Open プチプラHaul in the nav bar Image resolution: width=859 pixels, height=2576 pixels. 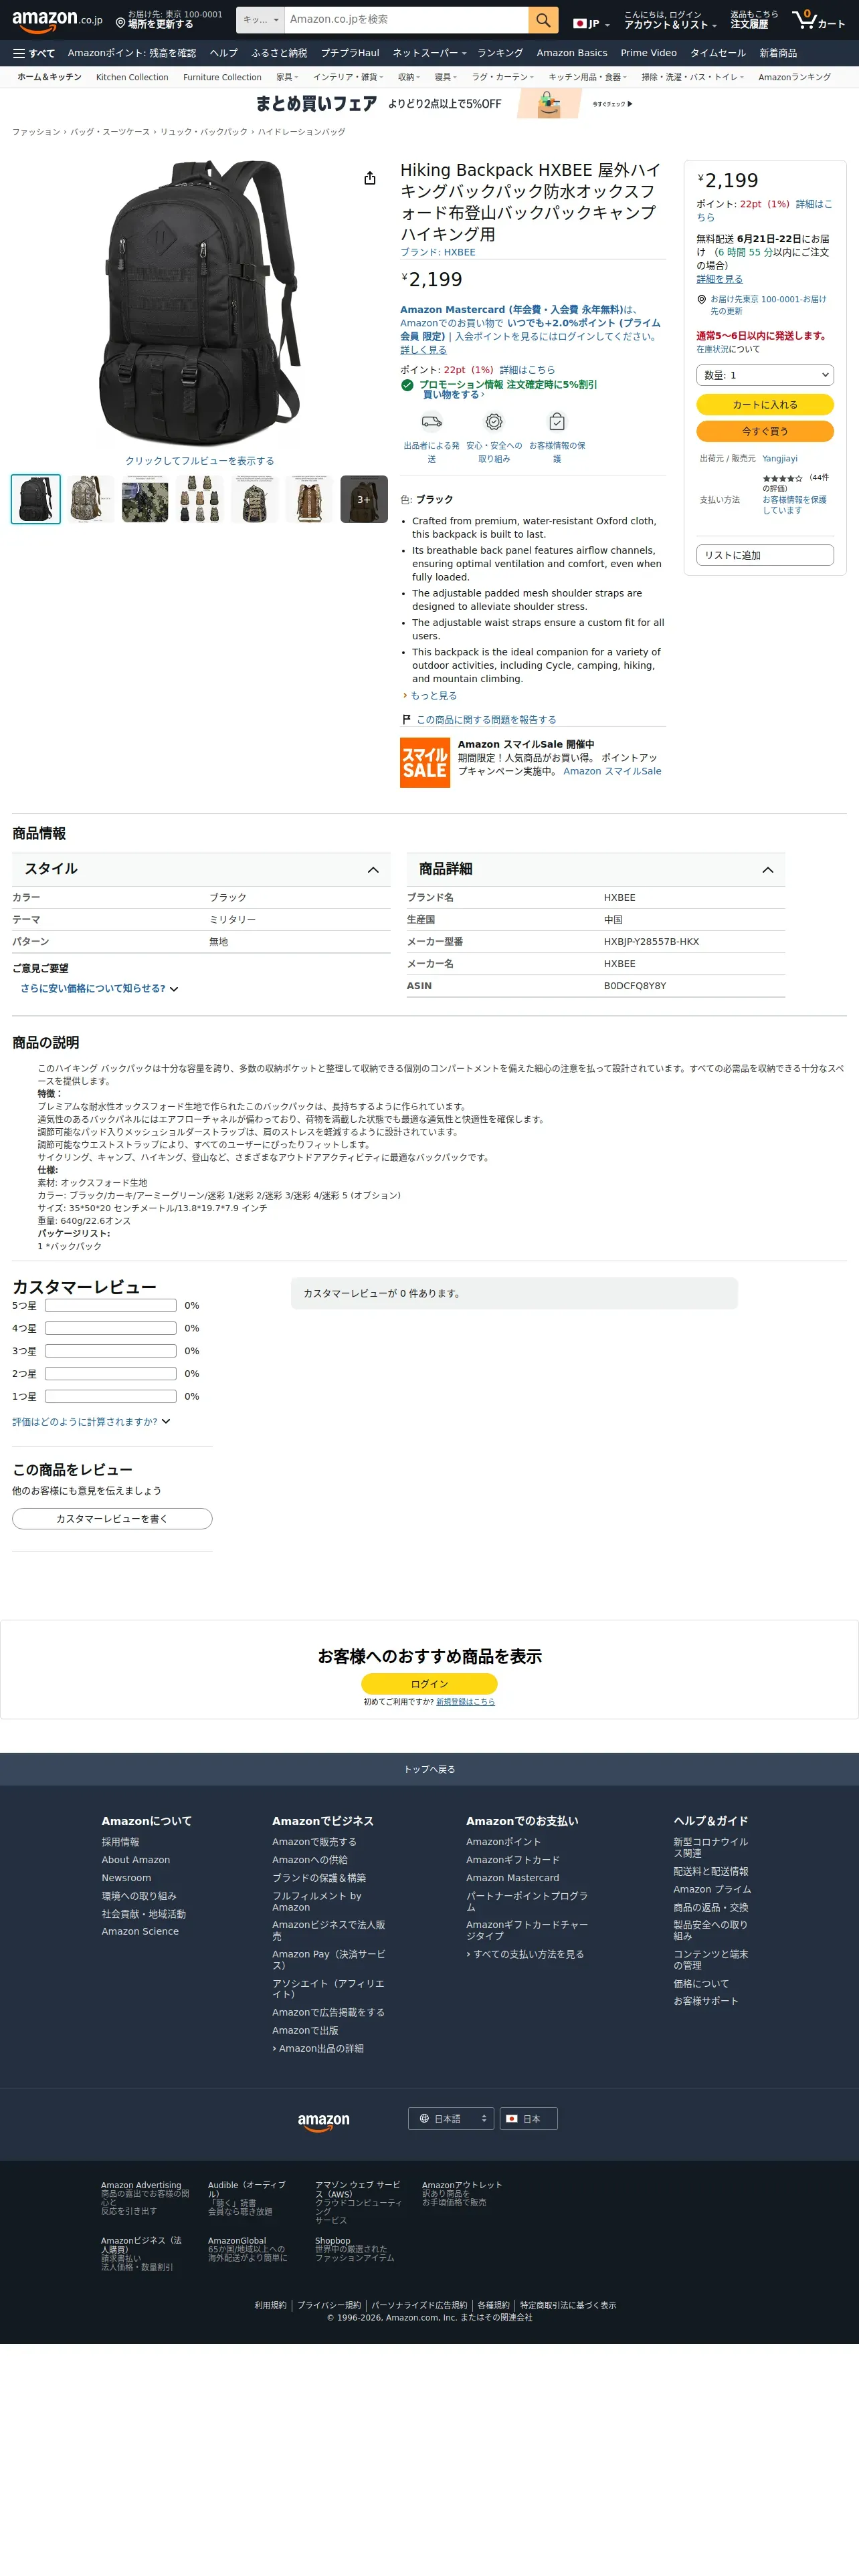[x=350, y=53]
